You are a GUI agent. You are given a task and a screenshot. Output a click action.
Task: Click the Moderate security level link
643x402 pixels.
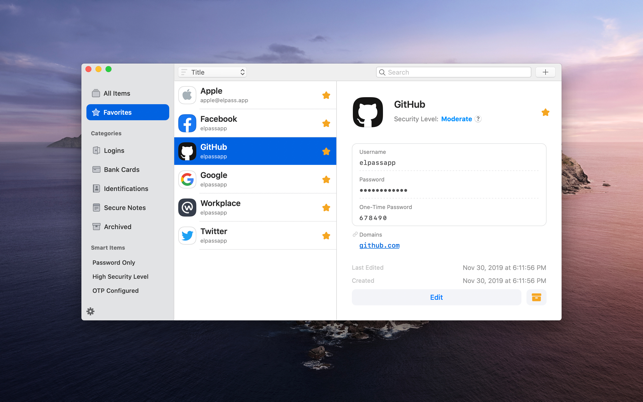(456, 119)
